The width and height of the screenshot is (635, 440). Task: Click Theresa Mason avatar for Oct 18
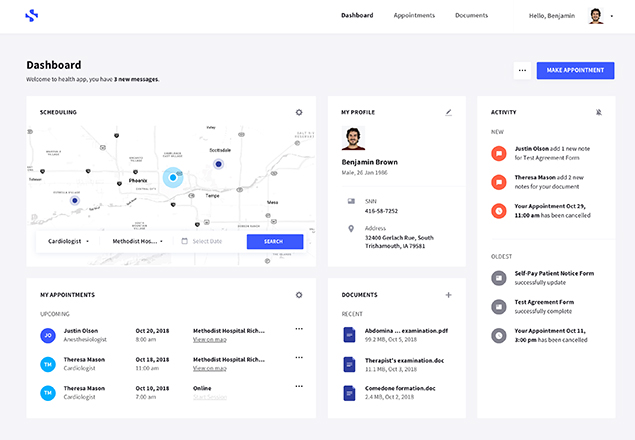(48, 364)
